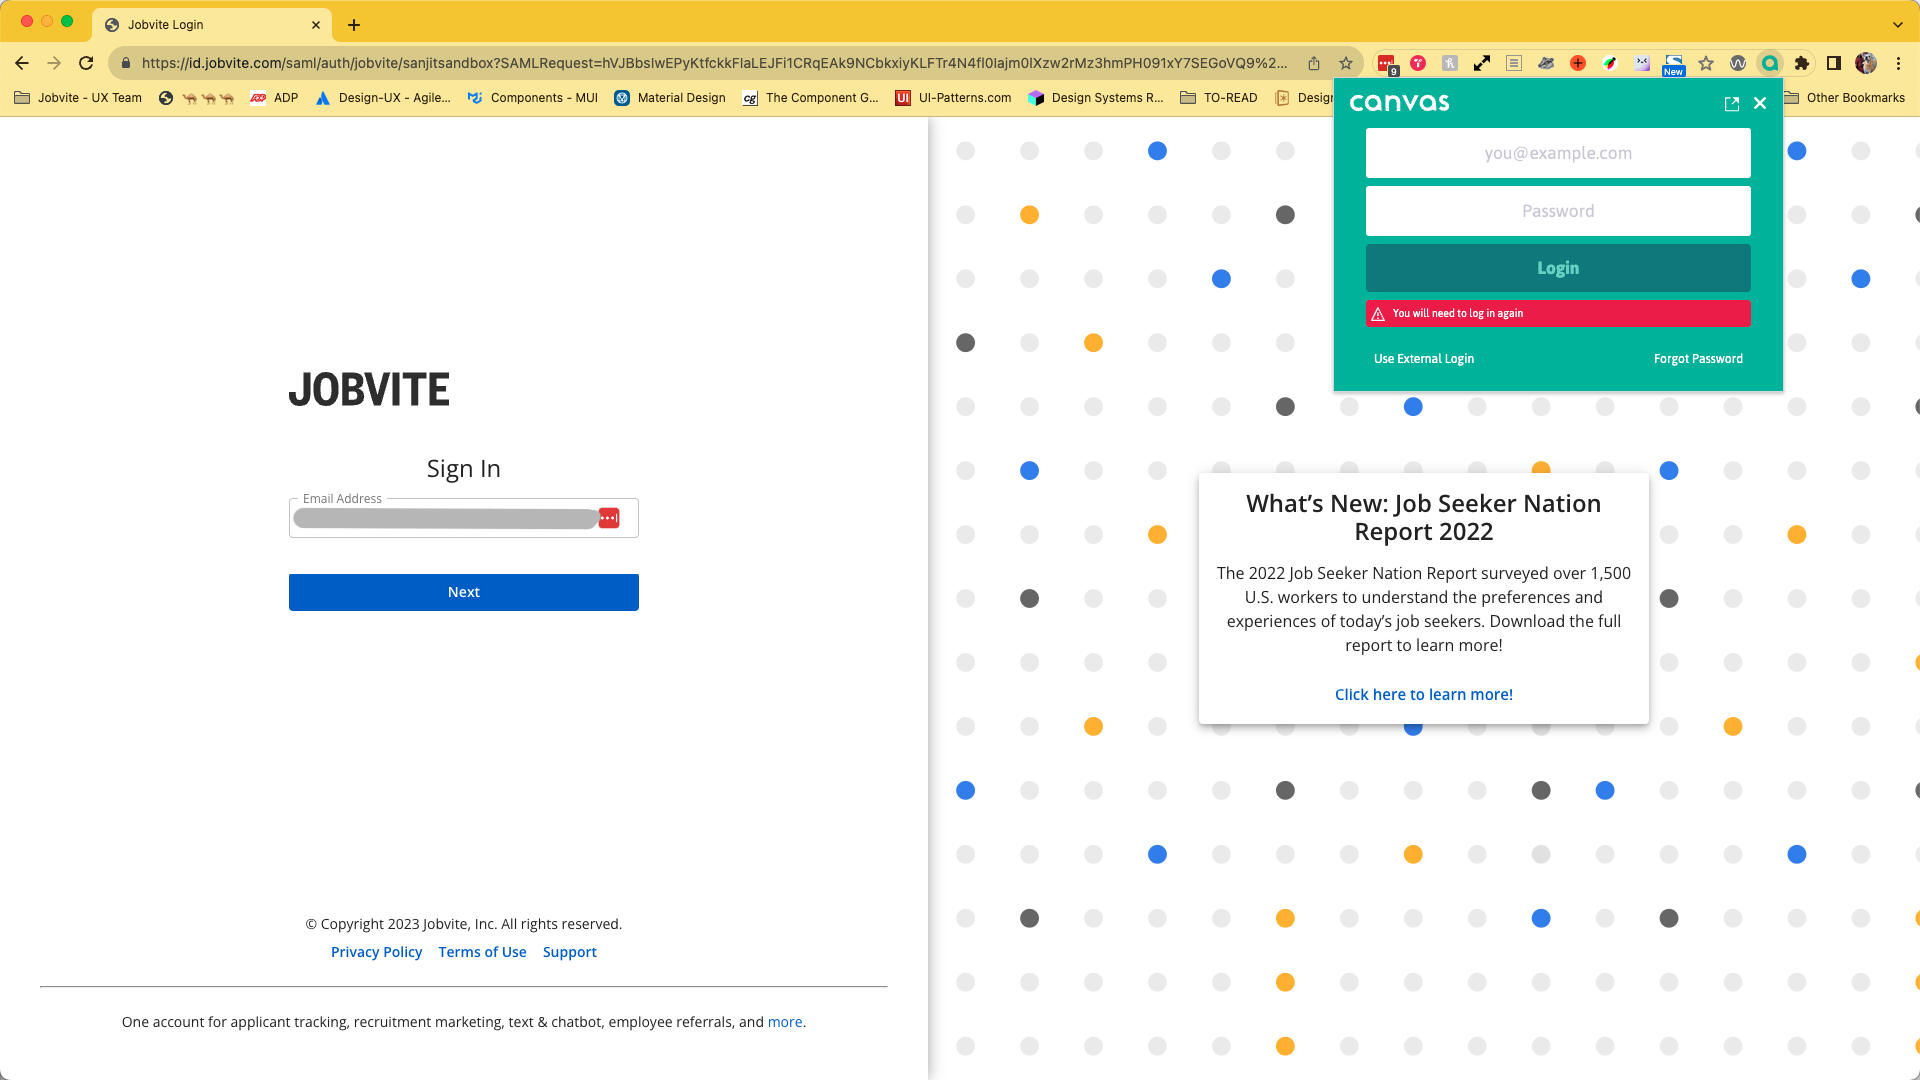The height and width of the screenshot is (1080, 1920).
Task: Open the Canvas extension popup icon
Action: click(x=1771, y=63)
